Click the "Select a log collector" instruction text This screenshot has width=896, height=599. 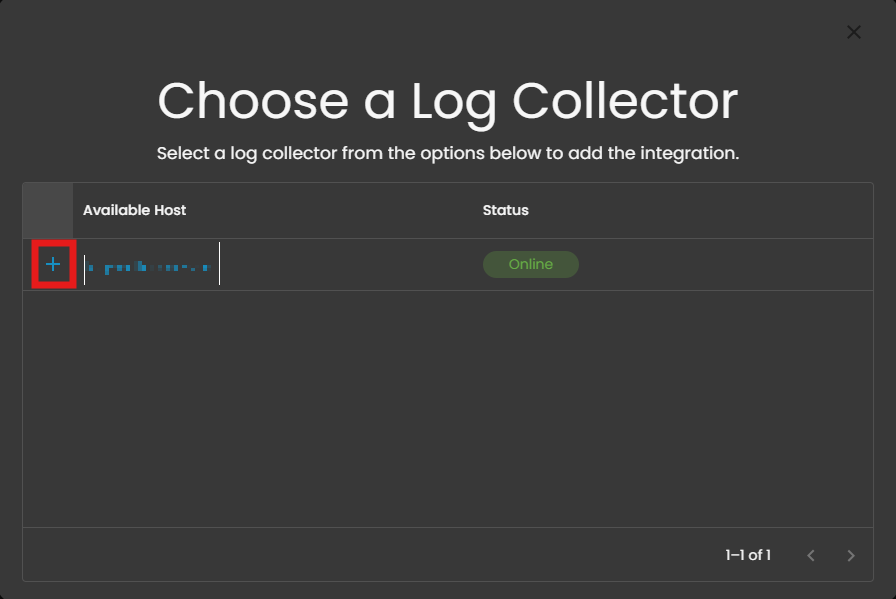point(447,154)
